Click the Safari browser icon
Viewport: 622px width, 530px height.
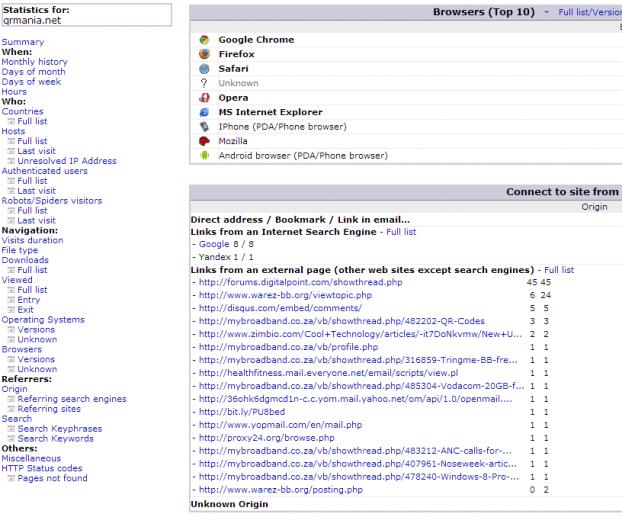tap(204, 69)
